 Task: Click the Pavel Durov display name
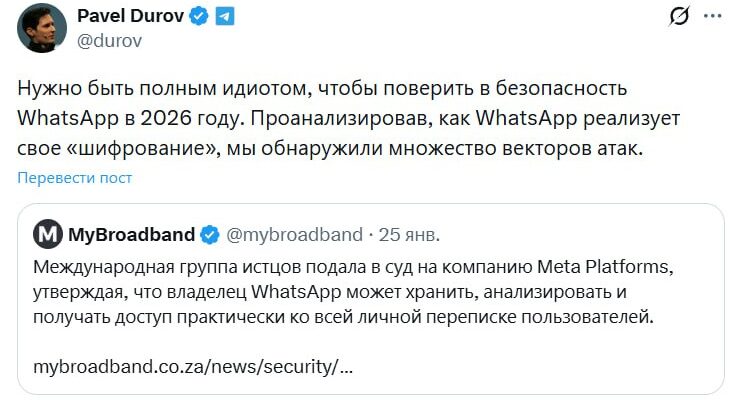tap(130, 16)
